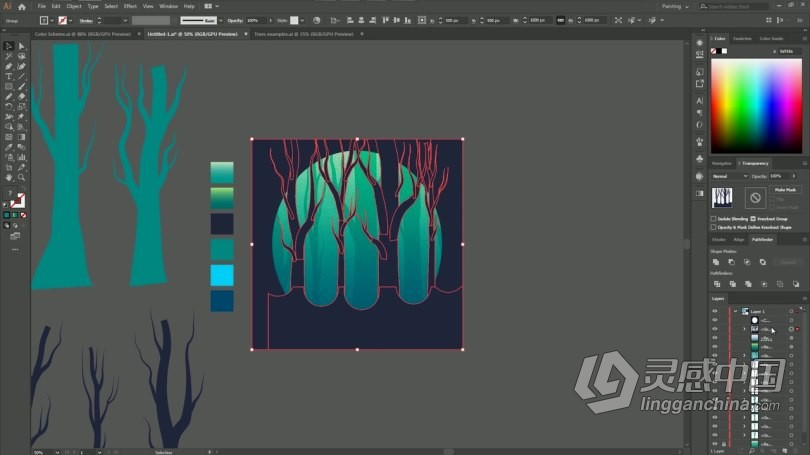This screenshot has height=455, width=810.
Task: Switch to Trees examples.ai document tab
Action: (x=304, y=34)
